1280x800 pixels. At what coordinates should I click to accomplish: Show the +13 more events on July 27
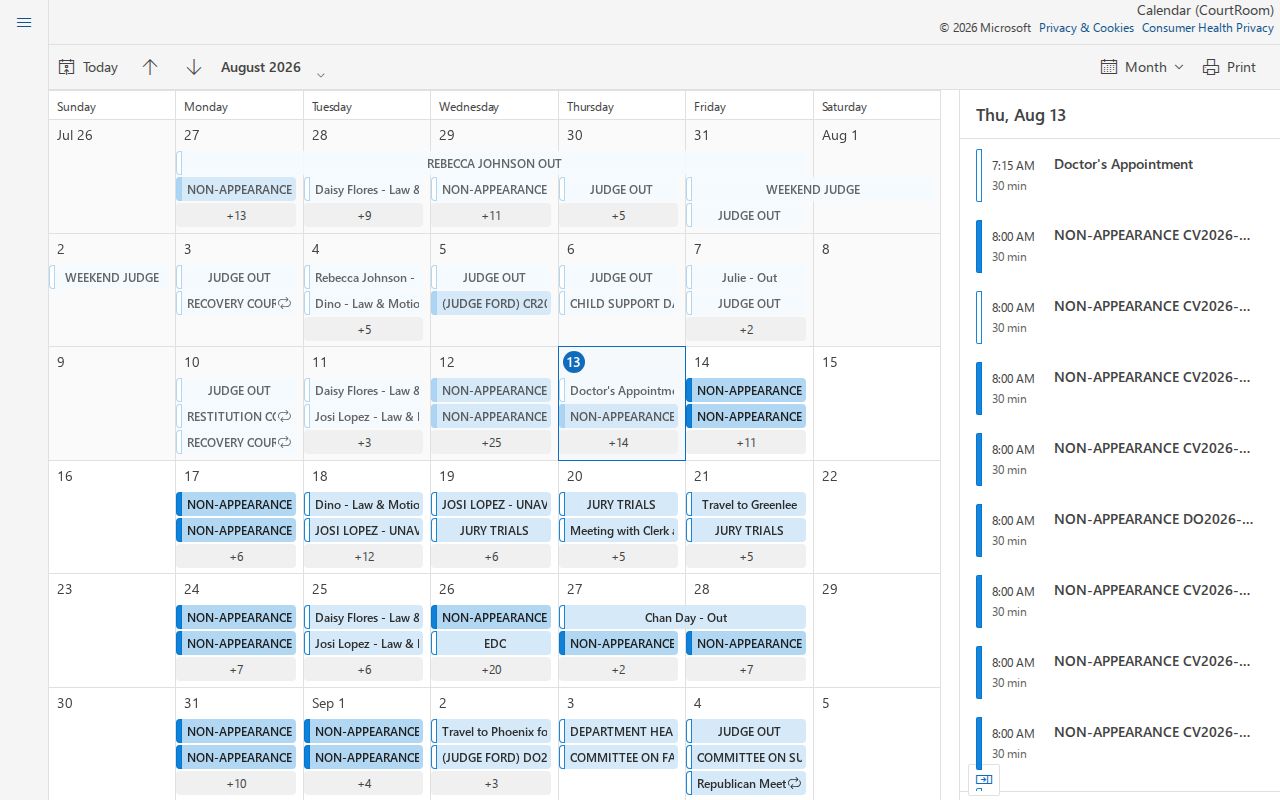coord(237,215)
